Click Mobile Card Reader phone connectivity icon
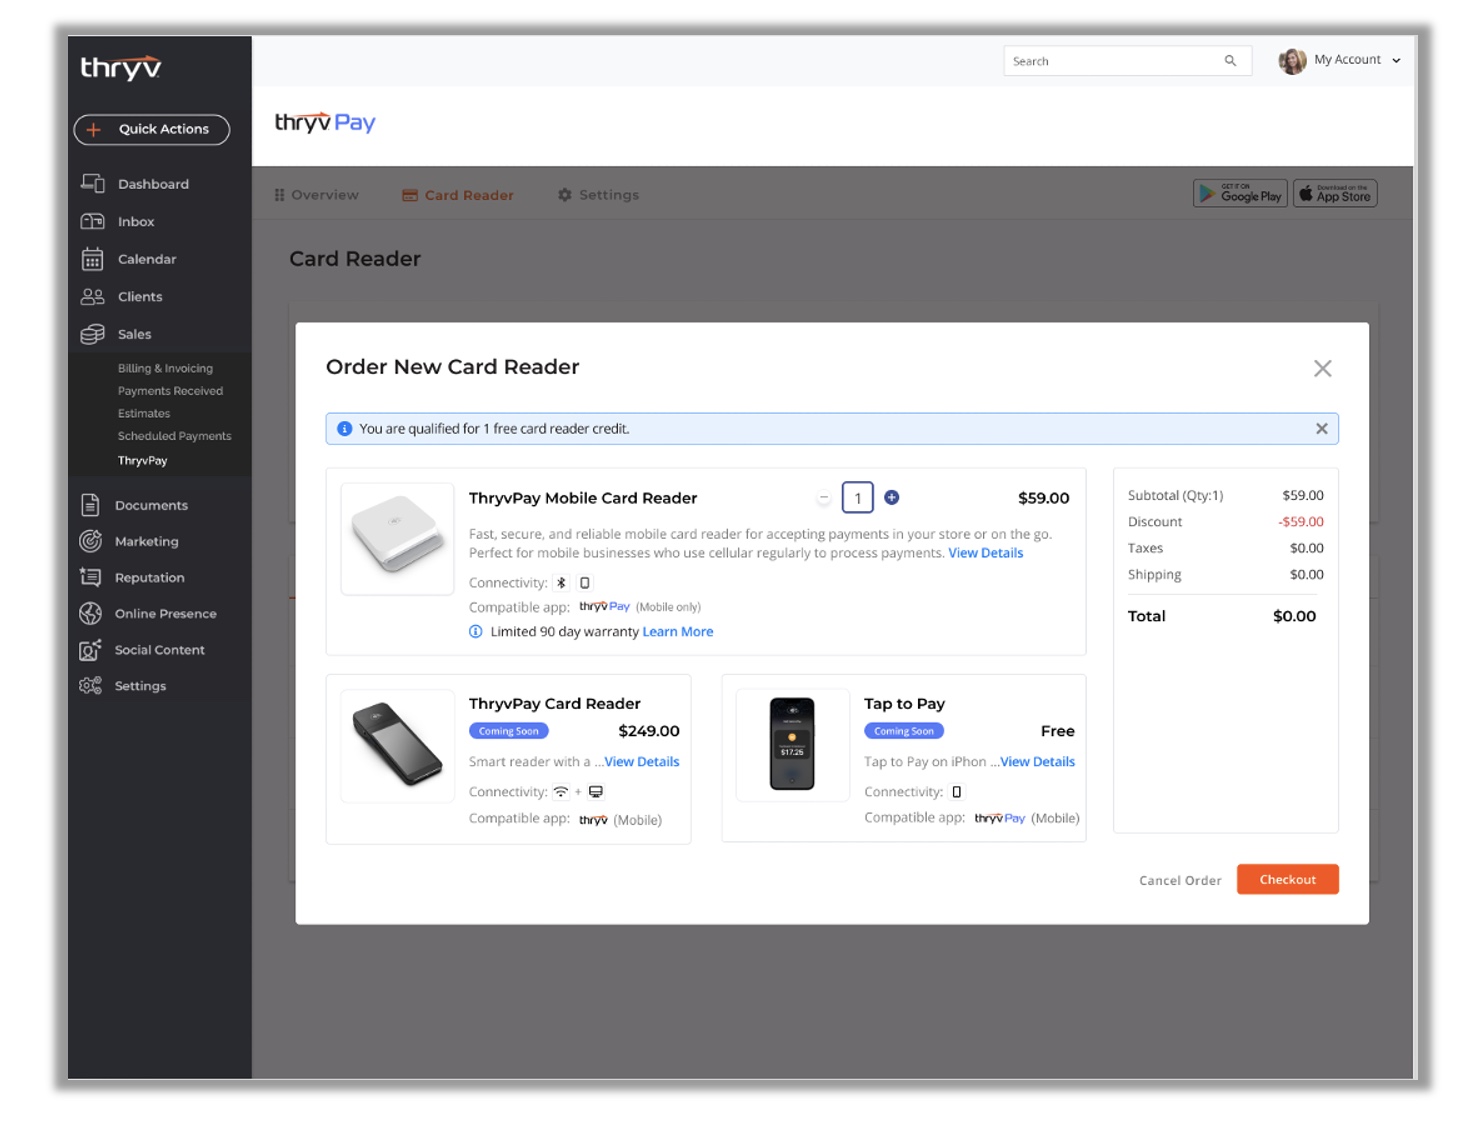The height and width of the screenshot is (1136, 1484). tap(585, 583)
